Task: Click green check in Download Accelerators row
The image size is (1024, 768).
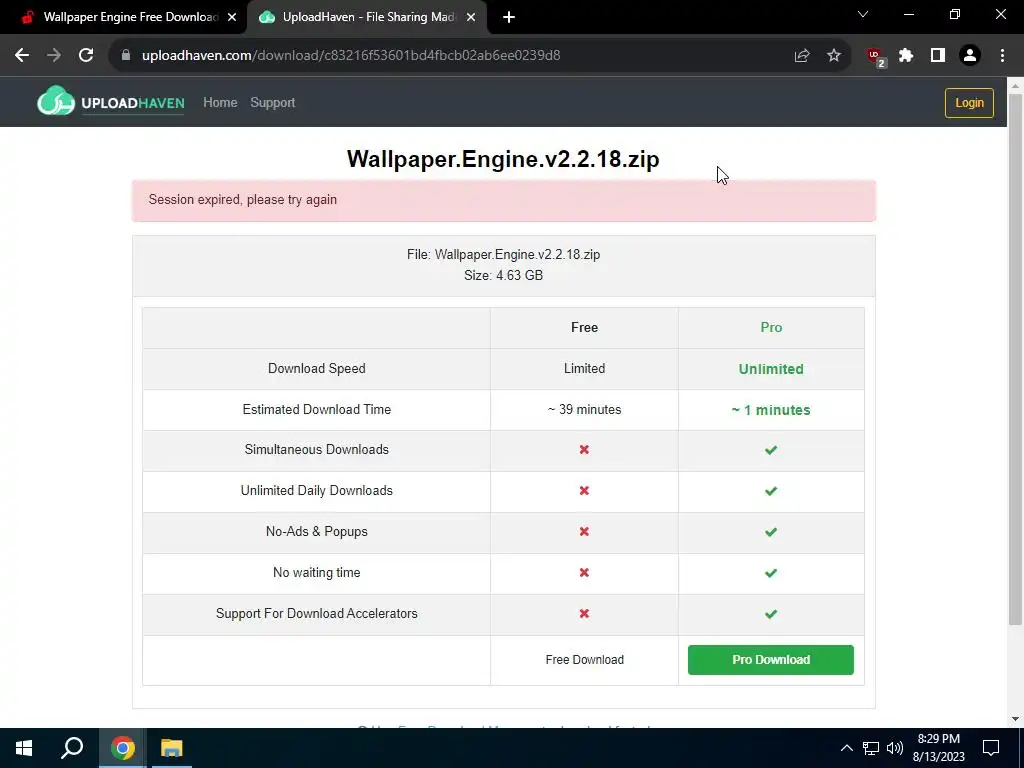Action: (x=771, y=614)
